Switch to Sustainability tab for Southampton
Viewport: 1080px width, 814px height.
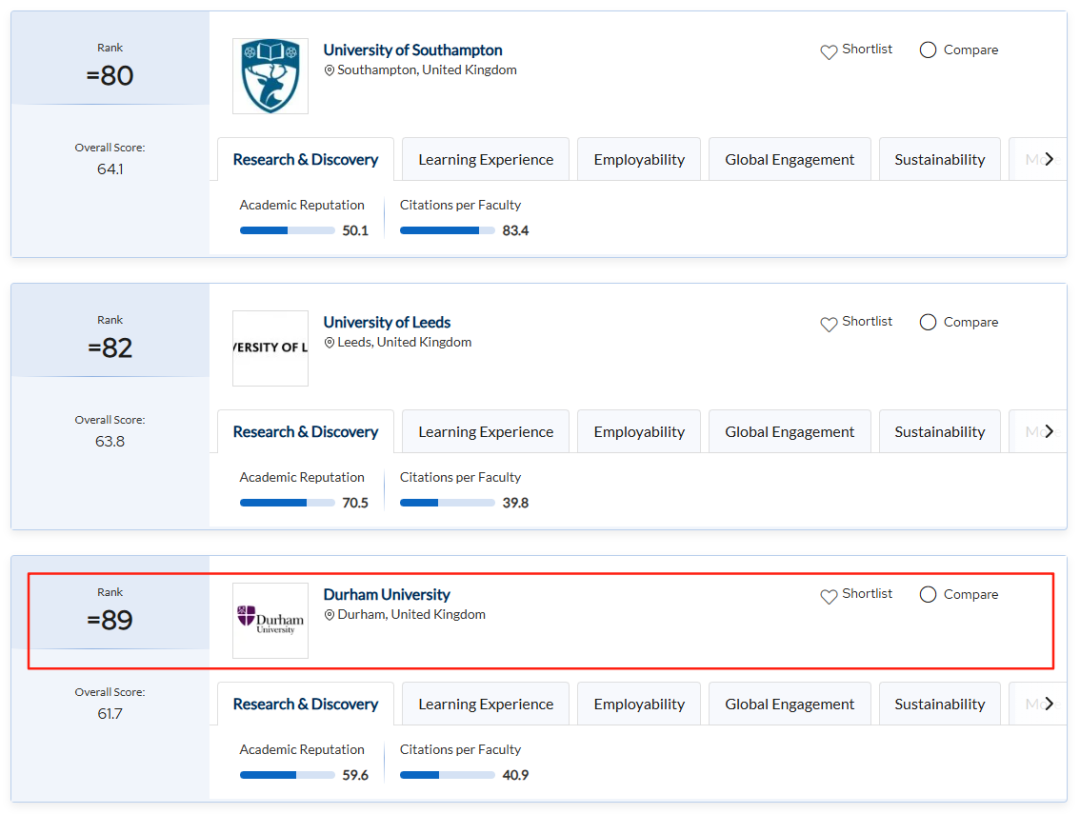click(939, 159)
